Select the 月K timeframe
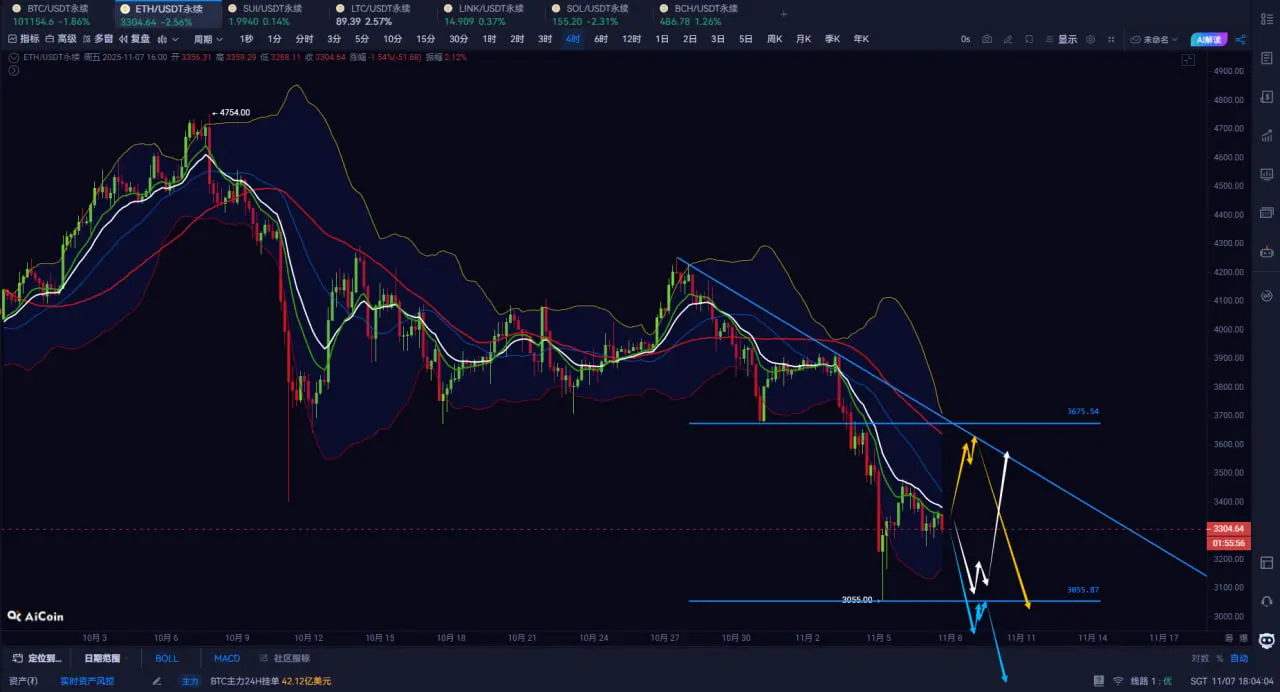This screenshot has height=692, width=1280. 803,39
